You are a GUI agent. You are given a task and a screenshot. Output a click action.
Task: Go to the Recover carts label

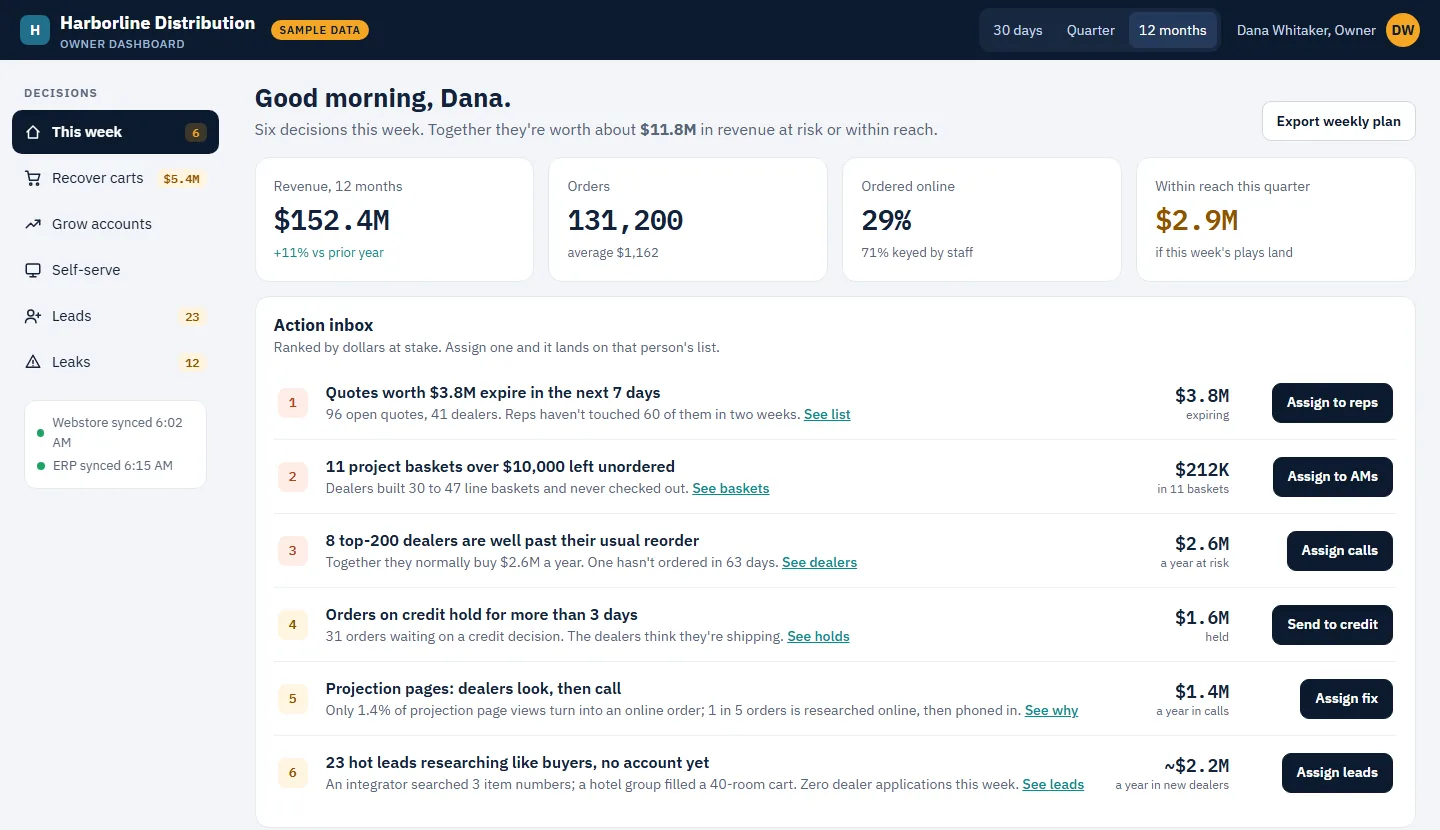coord(98,178)
